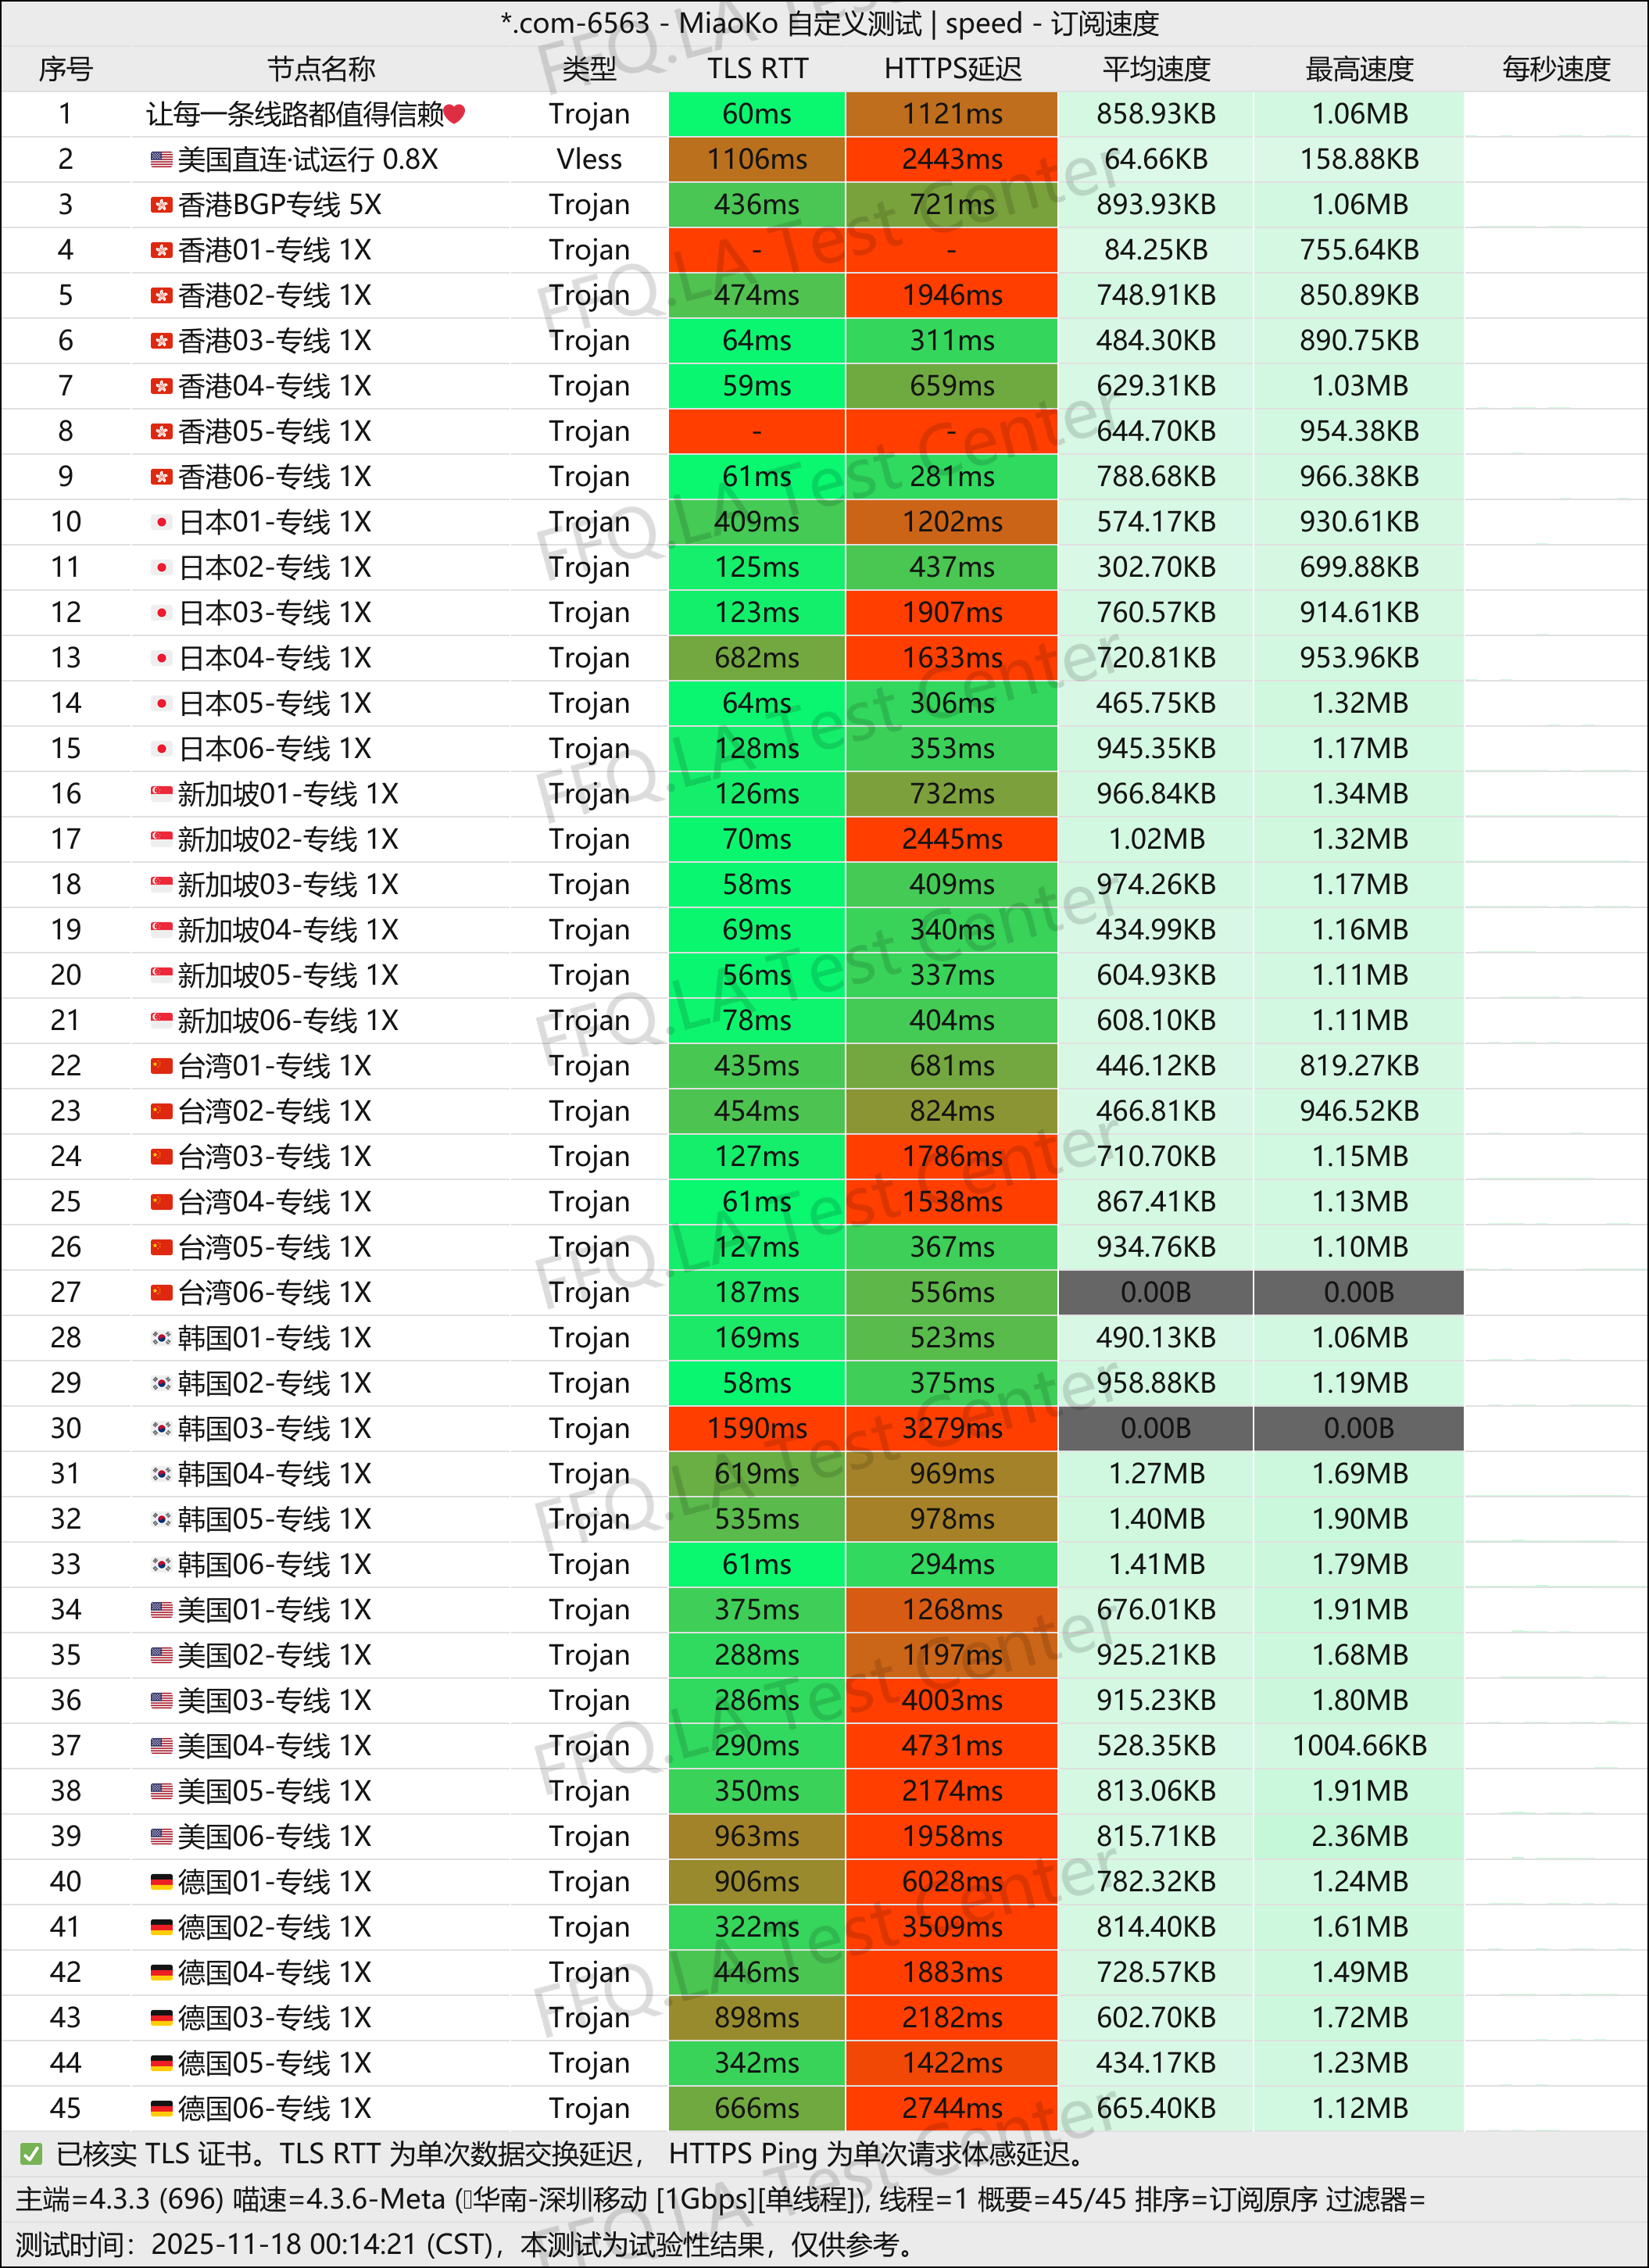Click the 4731ms HTTPS delay cell
1649x2268 pixels.
(952, 1746)
